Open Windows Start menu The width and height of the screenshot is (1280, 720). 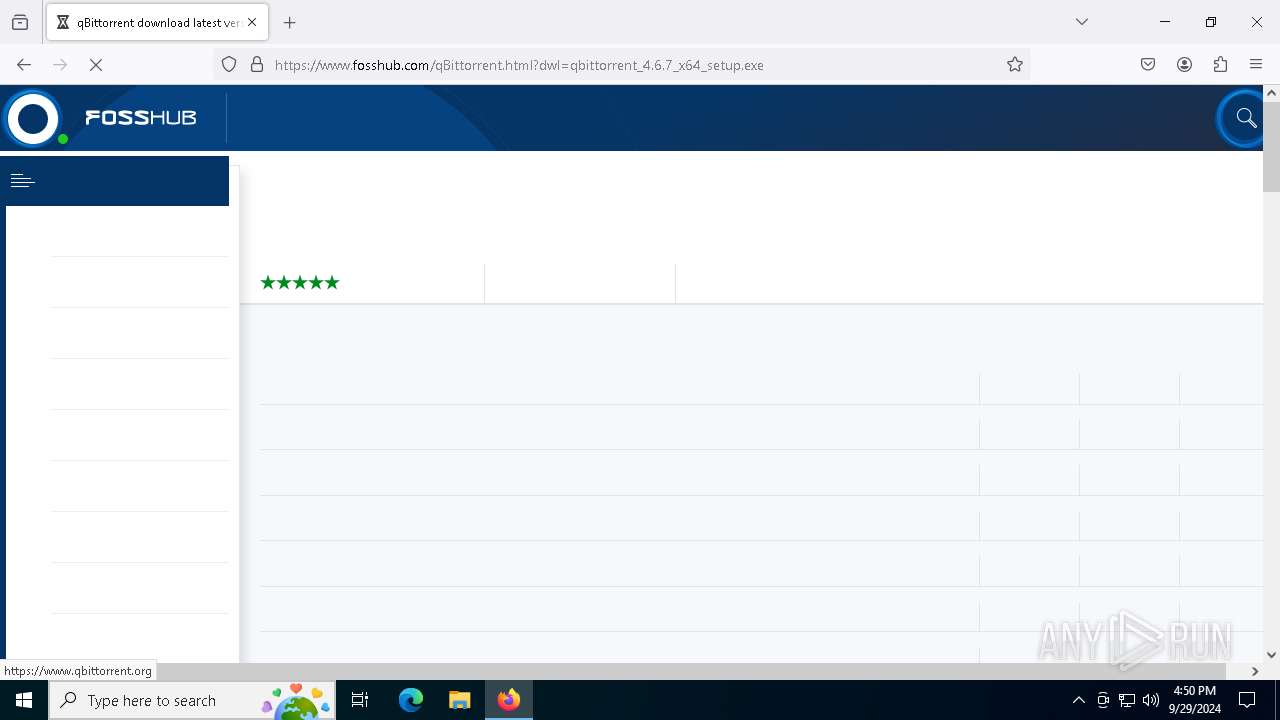pos(24,700)
